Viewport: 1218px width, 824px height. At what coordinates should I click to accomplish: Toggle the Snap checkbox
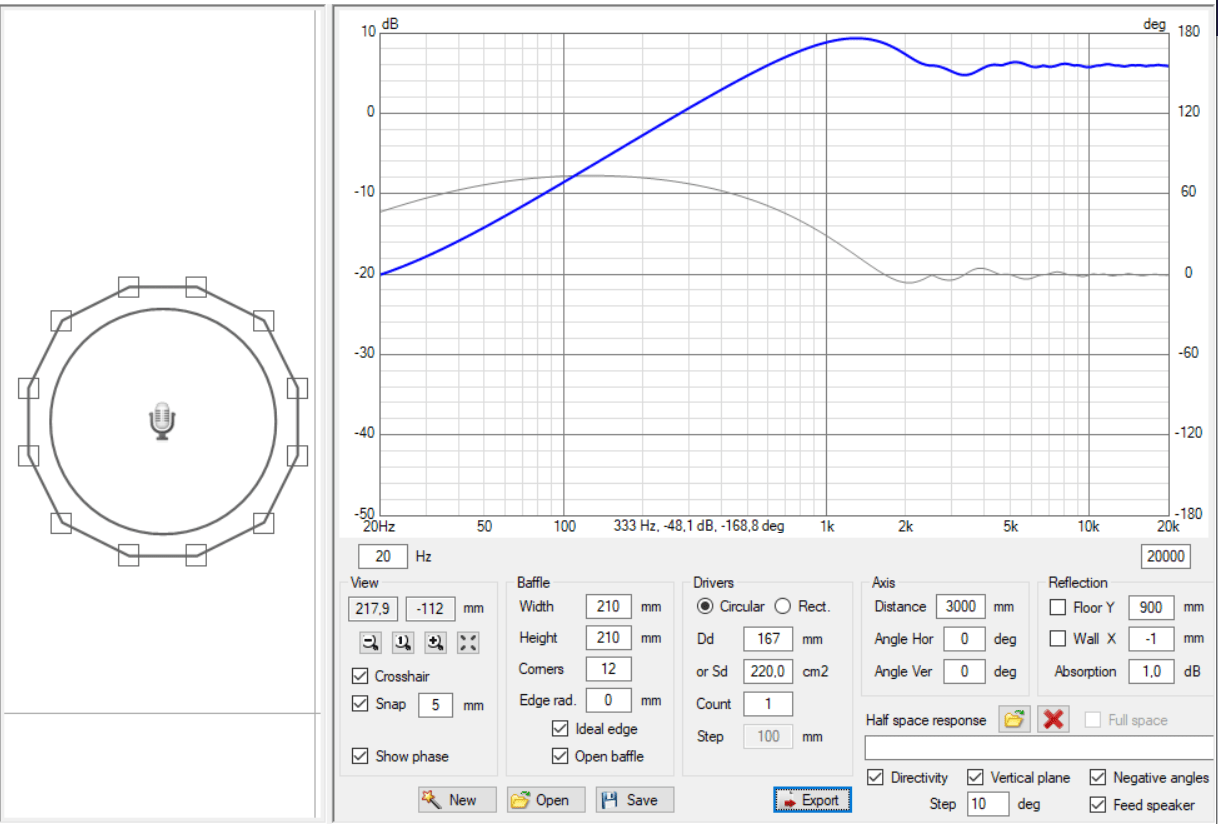(x=360, y=704)
